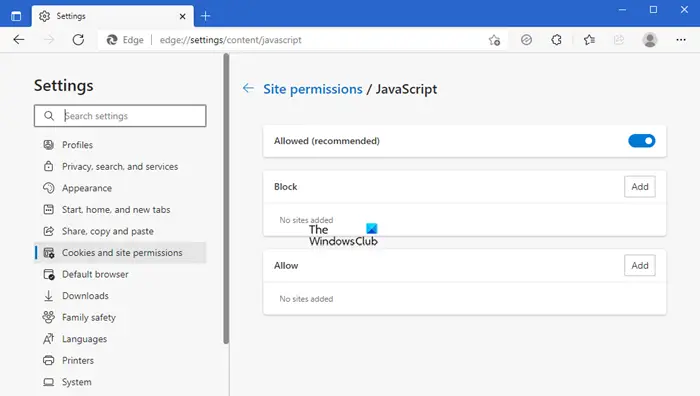Click the Settings tab title
Viewport: 700px width, 396px height.
pos(71,16)
